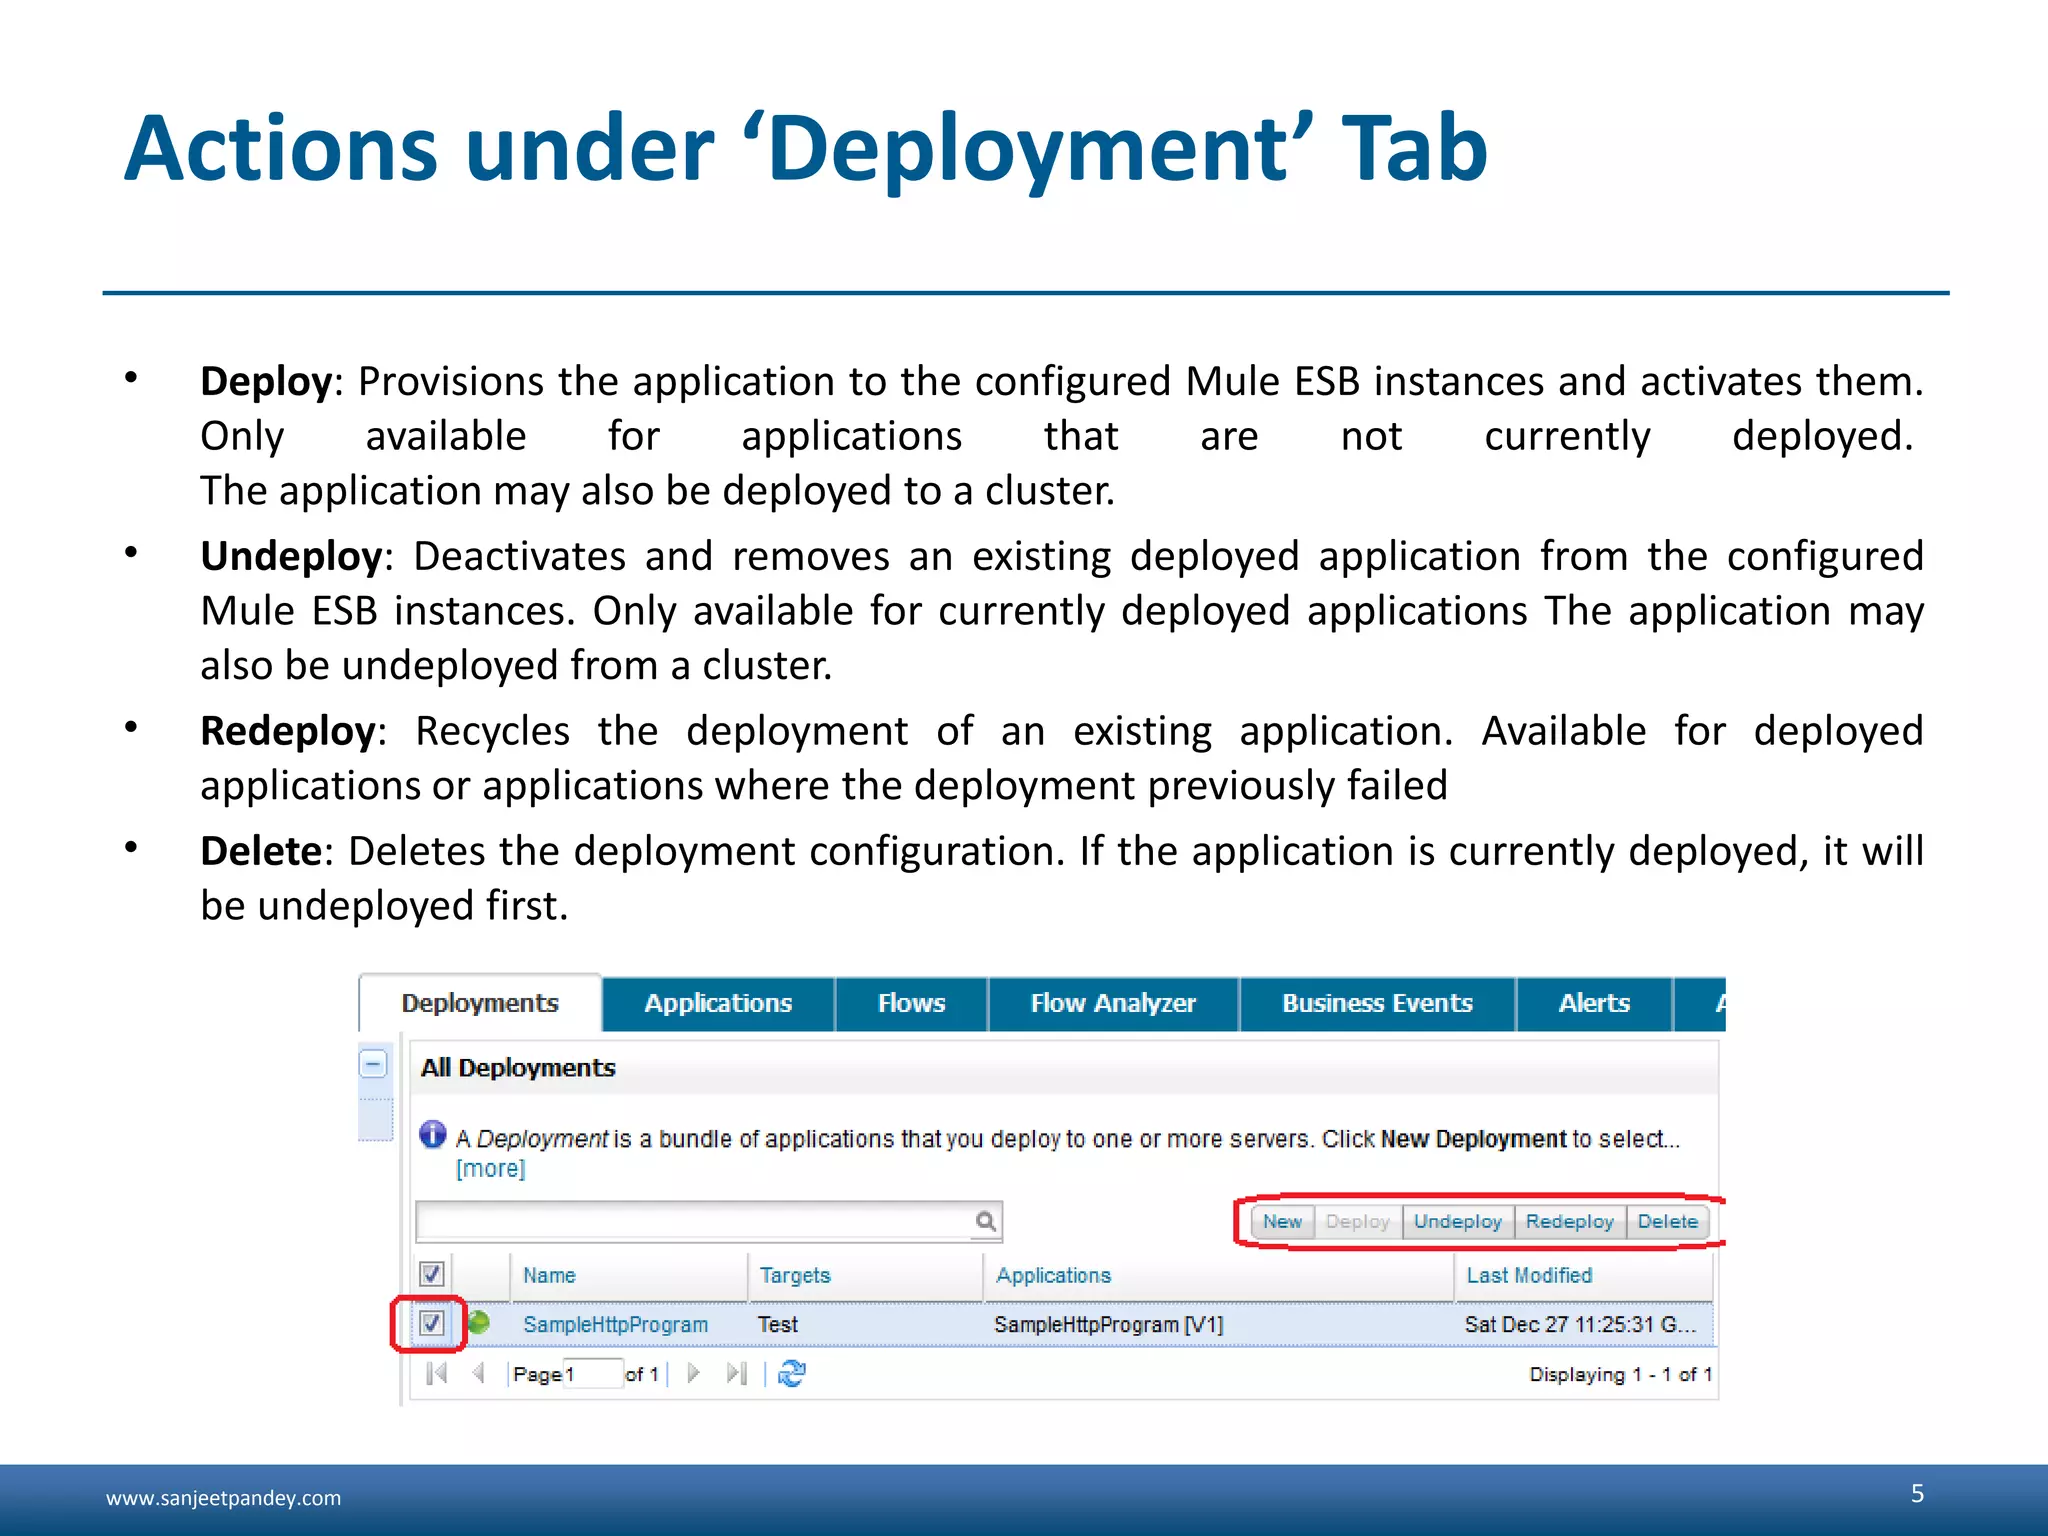This screenshot has width=2048, height=1536.
Task: Click the Delete deployment button
Action: (x=1667, y=1221)
